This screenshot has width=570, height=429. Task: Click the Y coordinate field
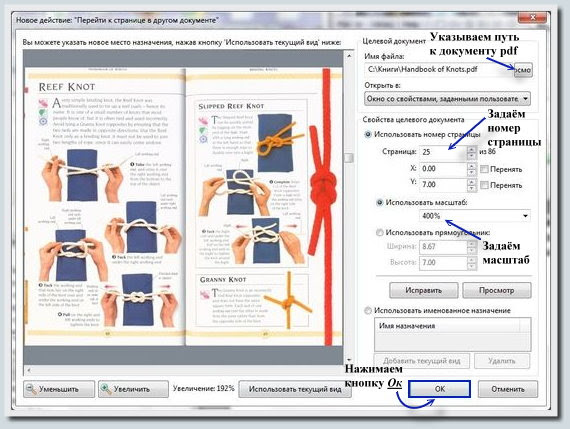pos(443,185)
